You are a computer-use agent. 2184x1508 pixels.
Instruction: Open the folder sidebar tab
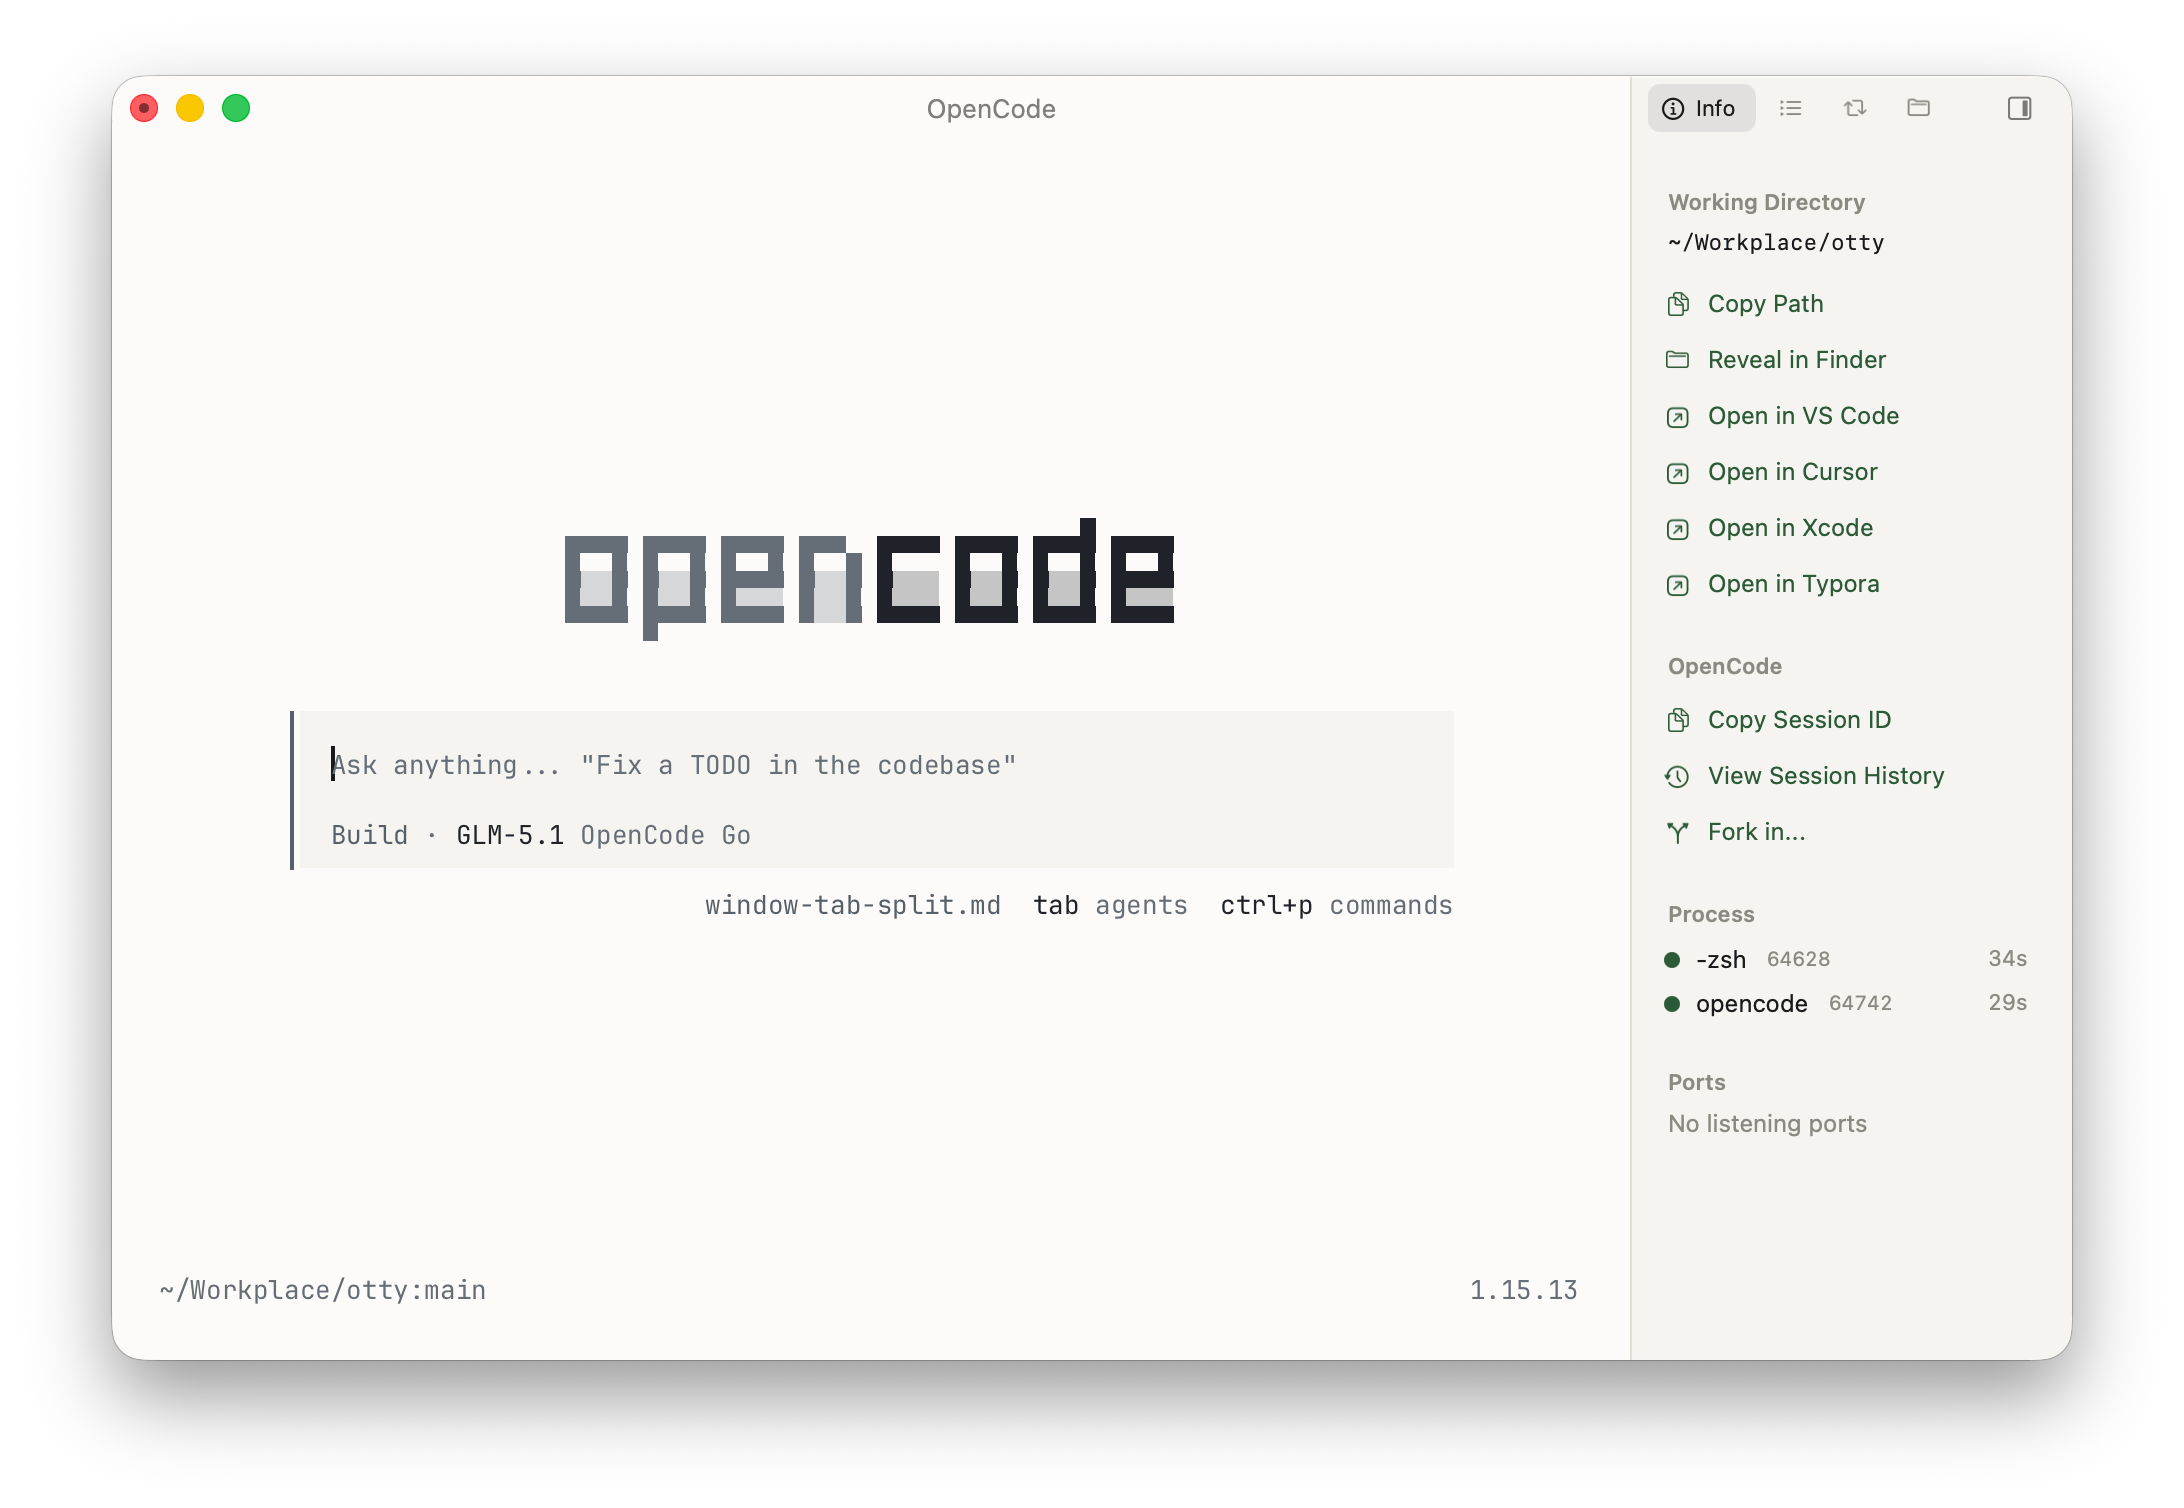(x=1918, y=108)
